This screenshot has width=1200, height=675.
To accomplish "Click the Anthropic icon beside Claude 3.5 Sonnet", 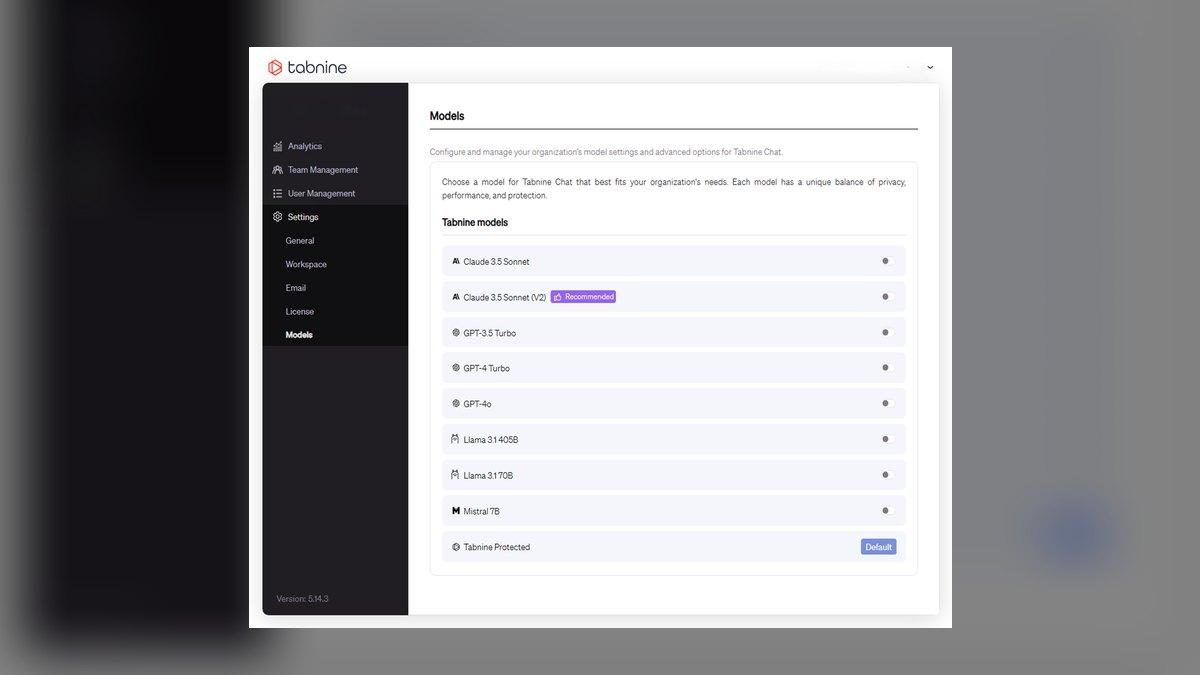I will point(456,261).
